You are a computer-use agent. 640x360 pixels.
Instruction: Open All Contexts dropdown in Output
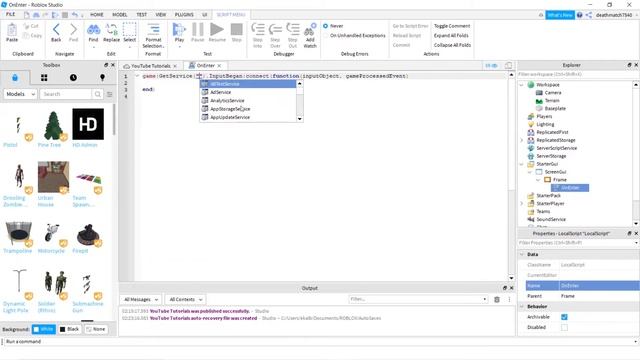185,299
